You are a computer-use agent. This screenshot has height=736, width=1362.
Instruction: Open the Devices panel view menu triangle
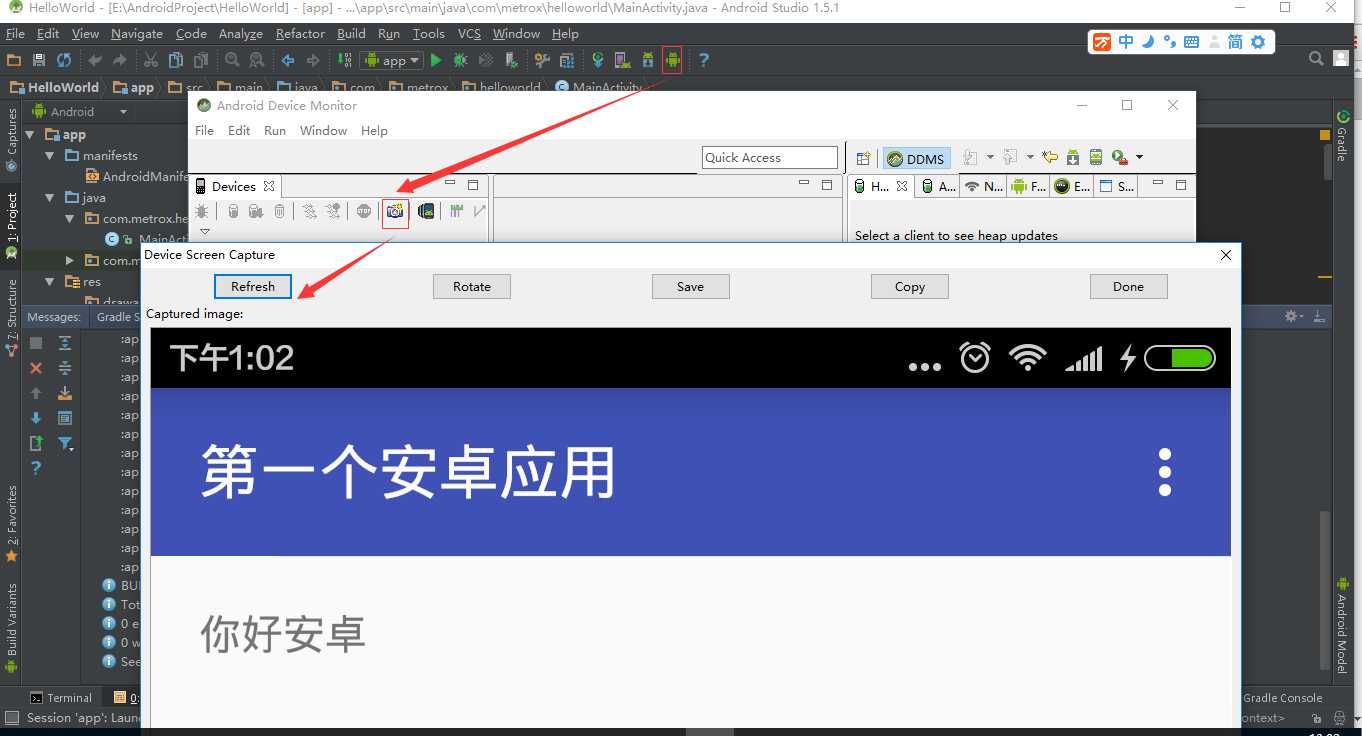point(205,232)
